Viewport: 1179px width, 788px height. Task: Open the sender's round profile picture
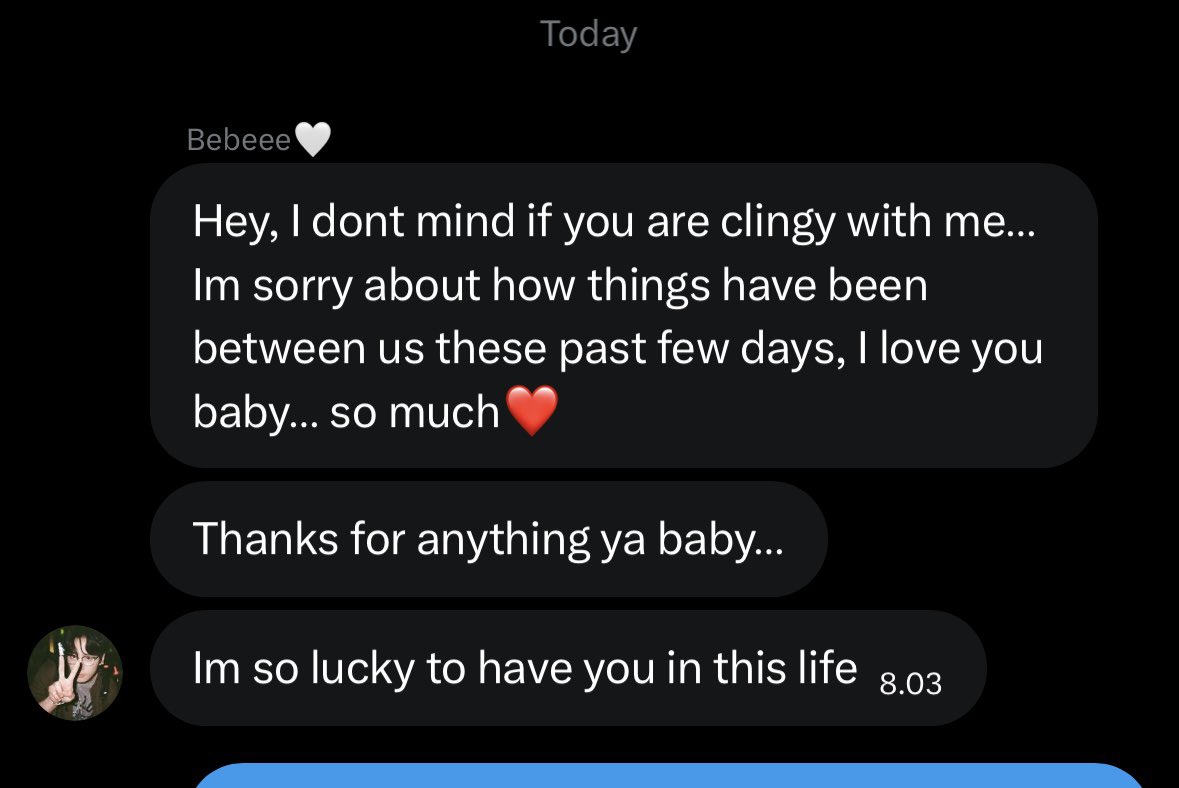pos(75,673)
